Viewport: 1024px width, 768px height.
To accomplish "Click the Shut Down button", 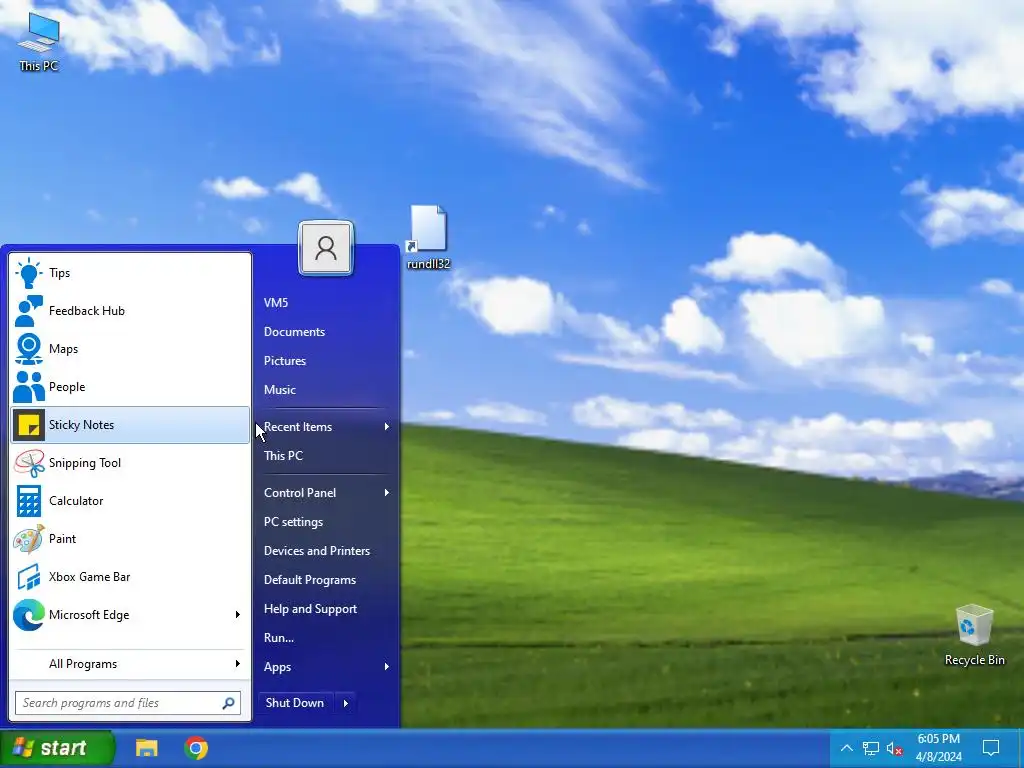I will click(x=295, y=703).
